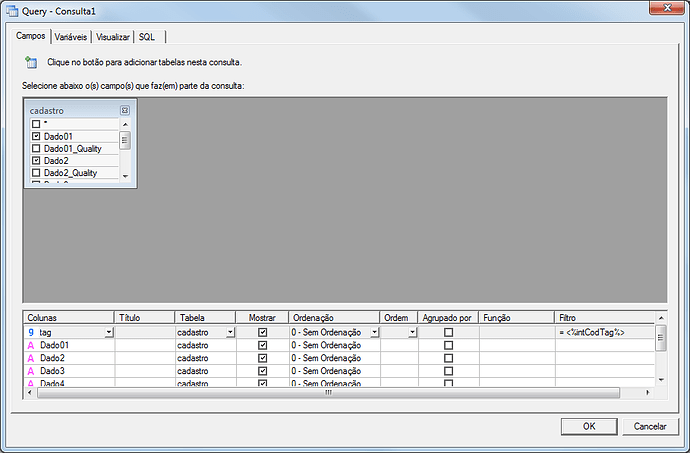The width and height of the screenshot is (690, 453).
Task: Click the Função column header
Action: pos(517,318)
